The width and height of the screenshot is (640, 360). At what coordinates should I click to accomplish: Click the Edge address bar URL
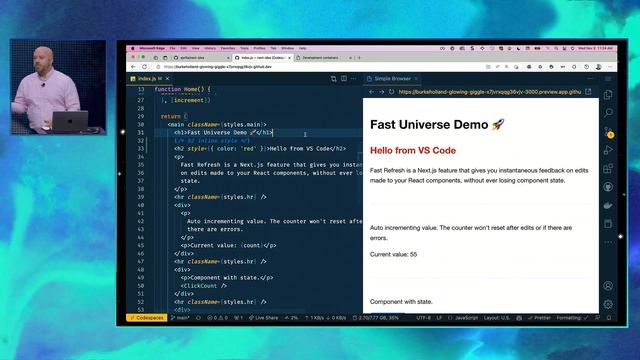tap(218, 67)
